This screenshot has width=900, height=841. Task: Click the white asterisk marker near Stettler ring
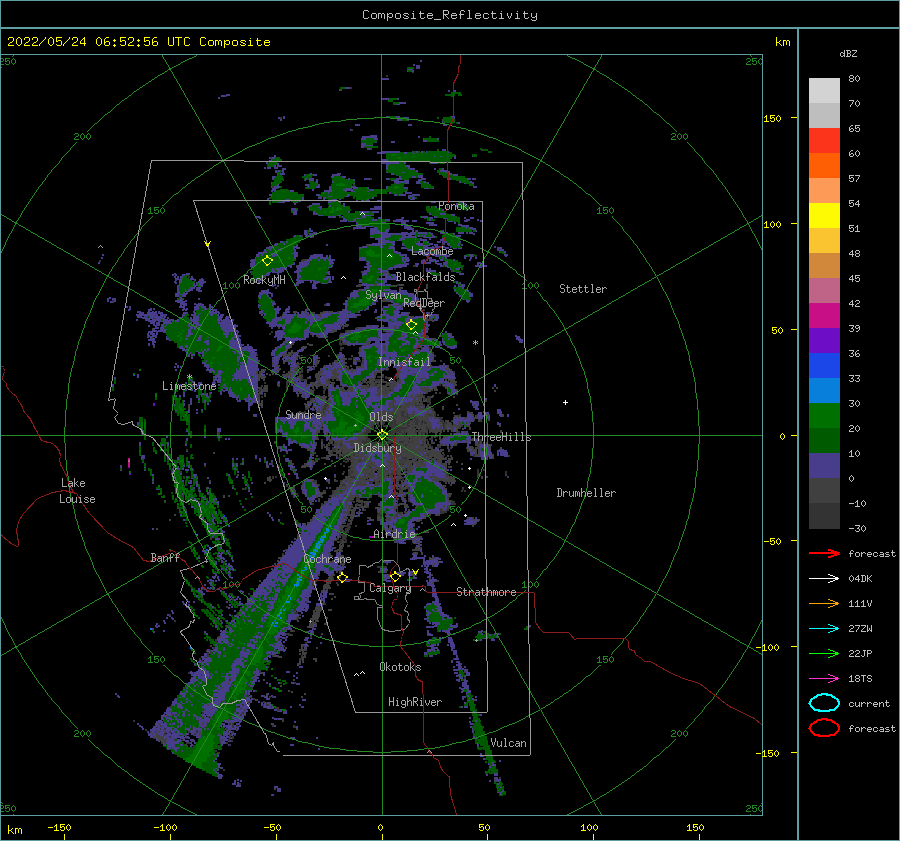tap(475, 343)
